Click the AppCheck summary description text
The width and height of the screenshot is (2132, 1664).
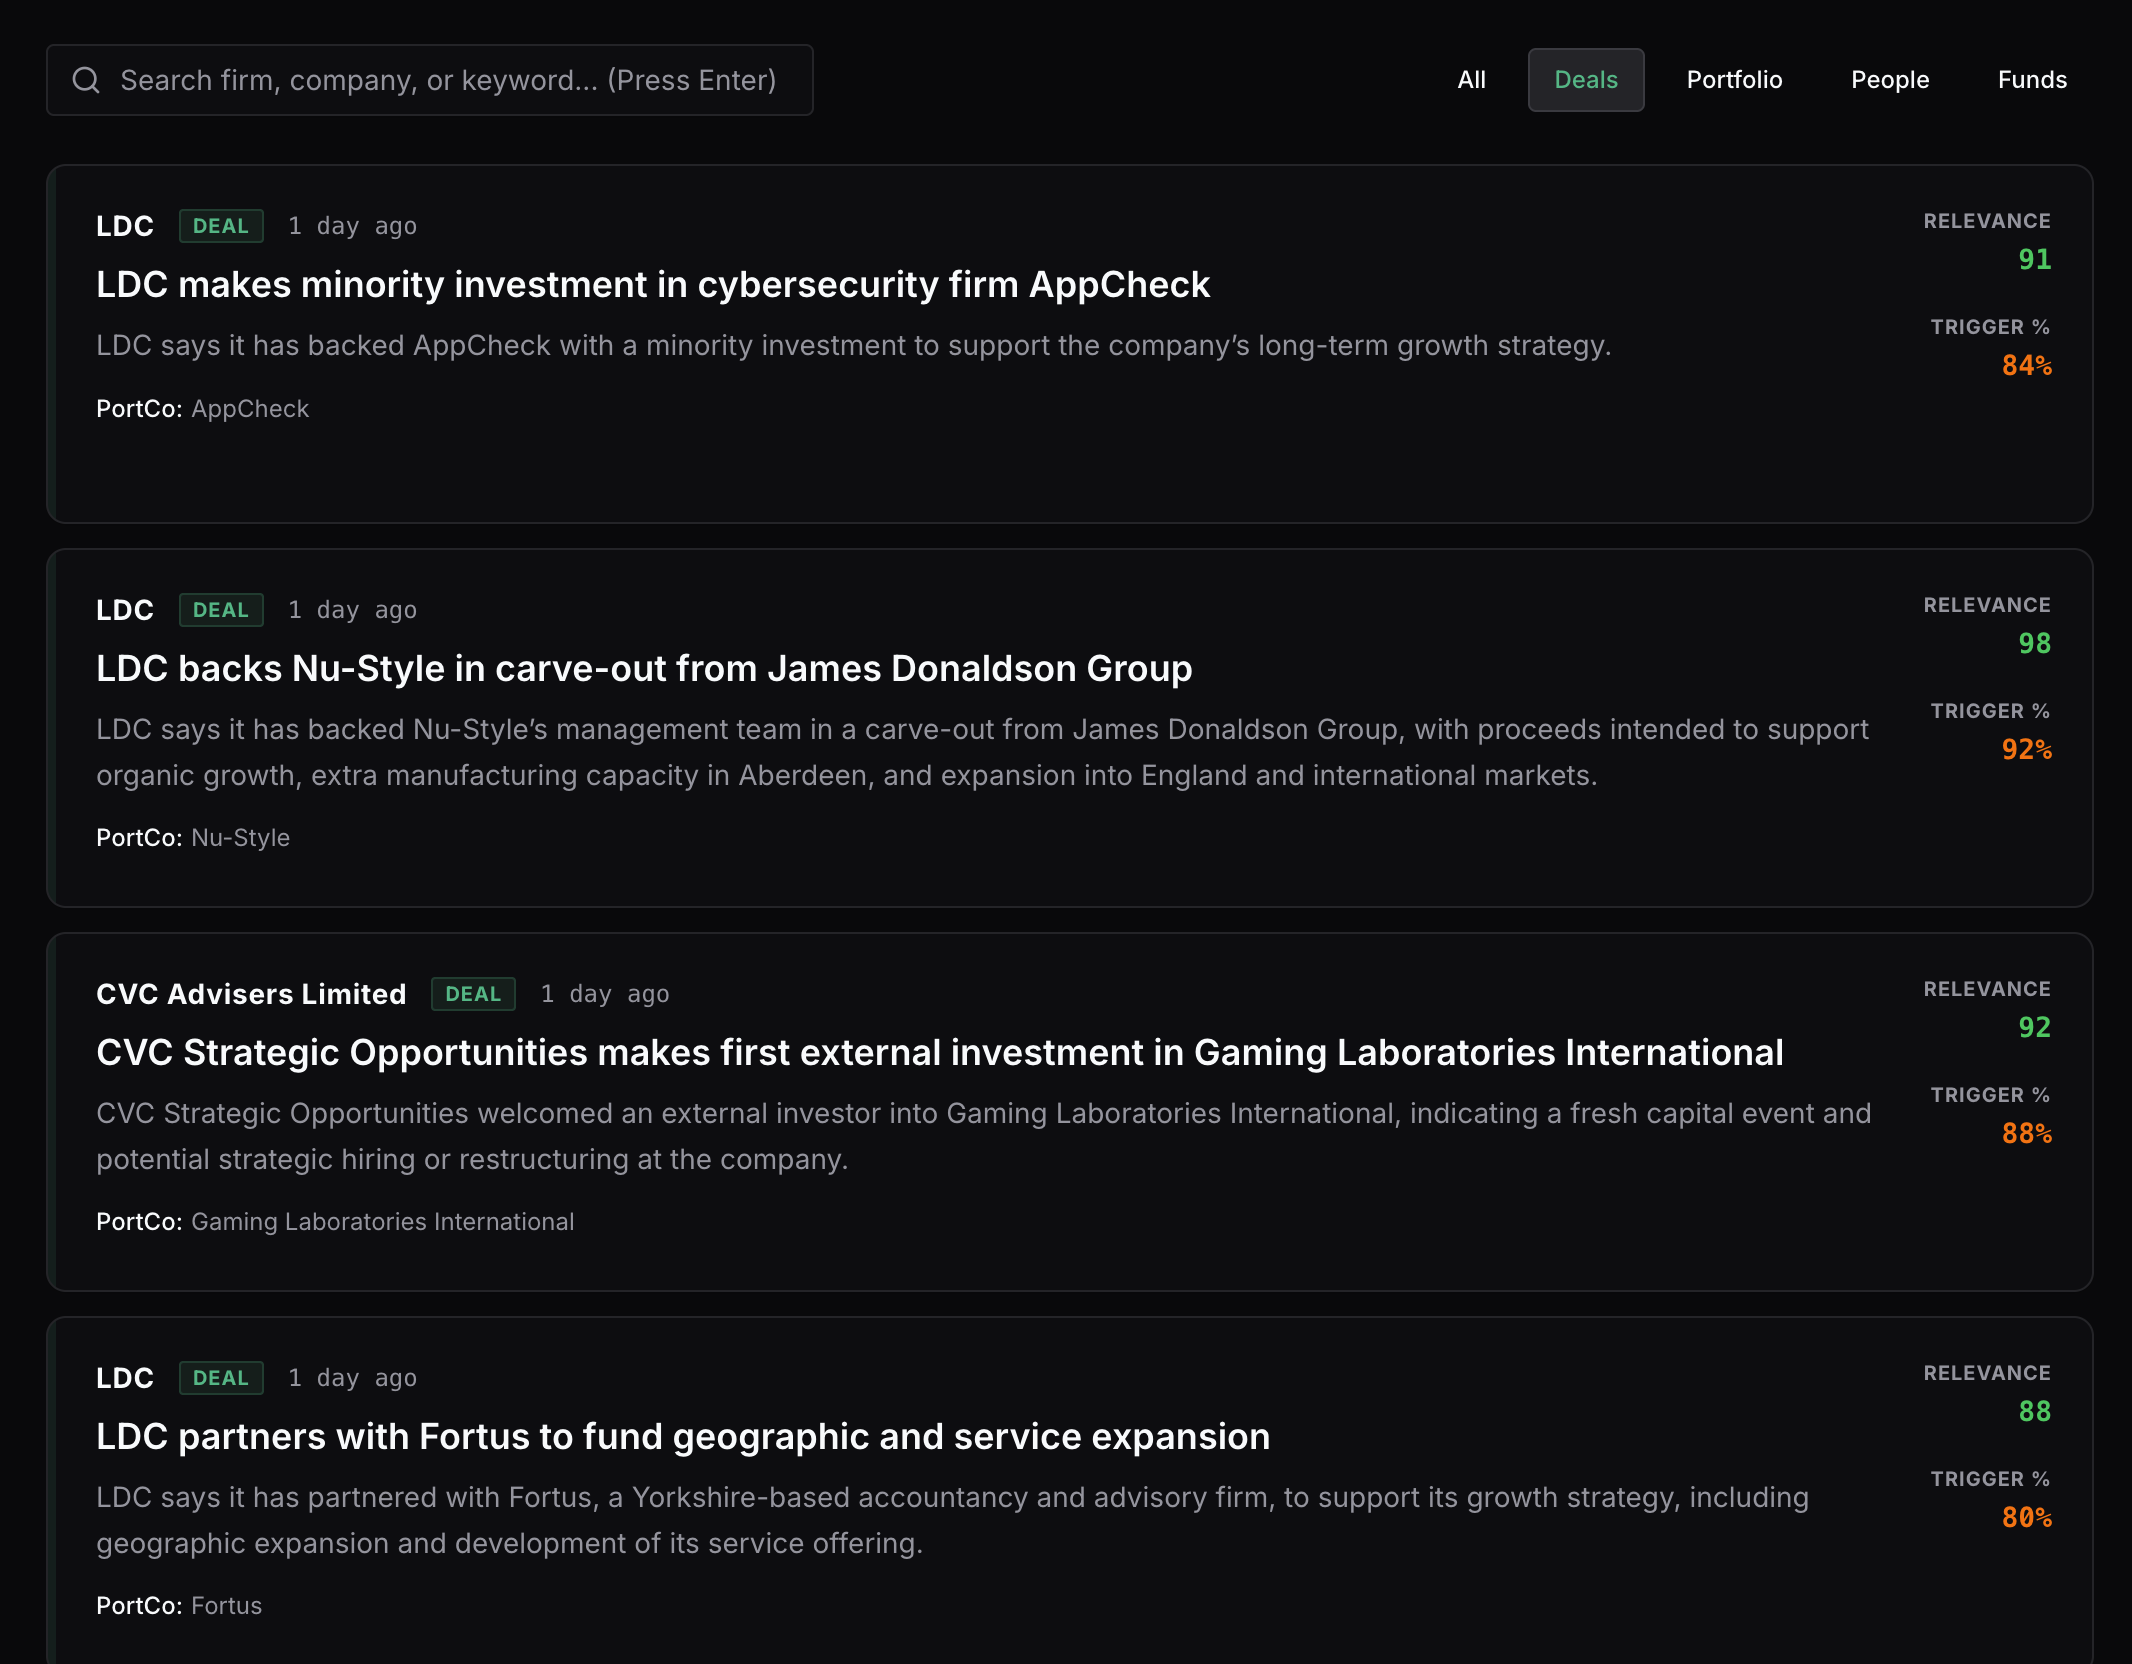point(854,346)
